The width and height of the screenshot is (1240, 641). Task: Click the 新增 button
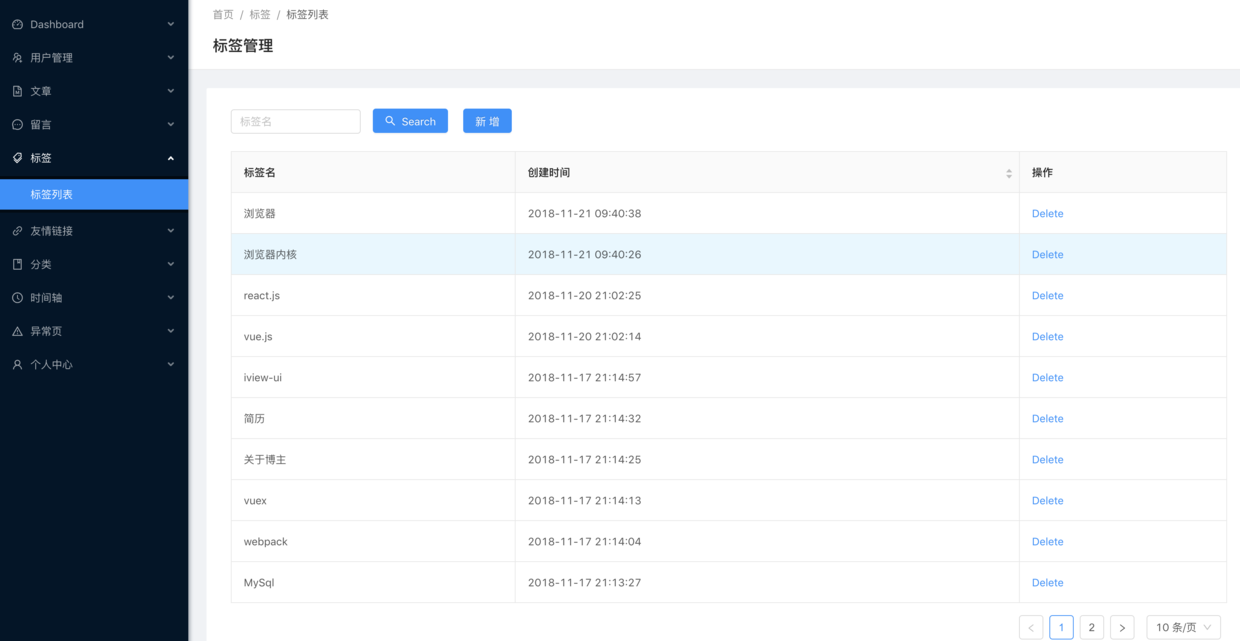[x=487, y=121]
